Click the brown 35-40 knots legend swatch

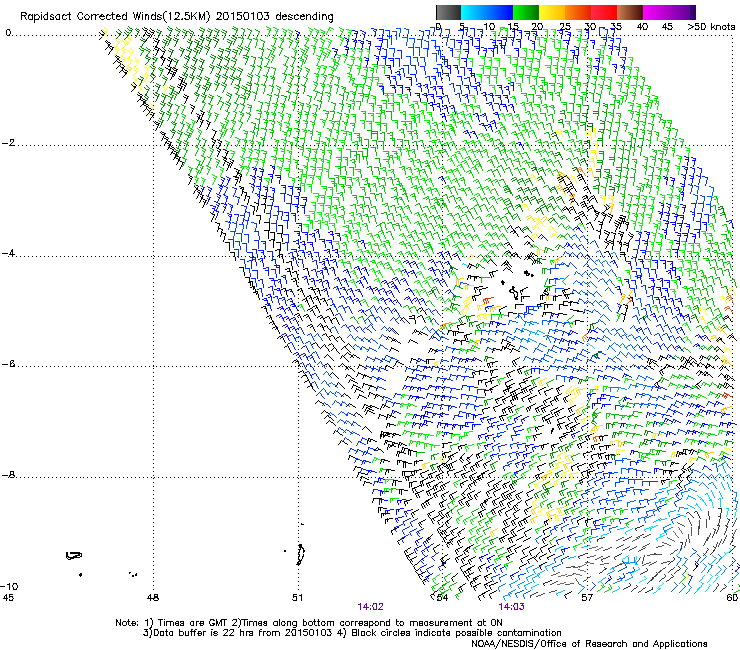click(x=630, y=12)
